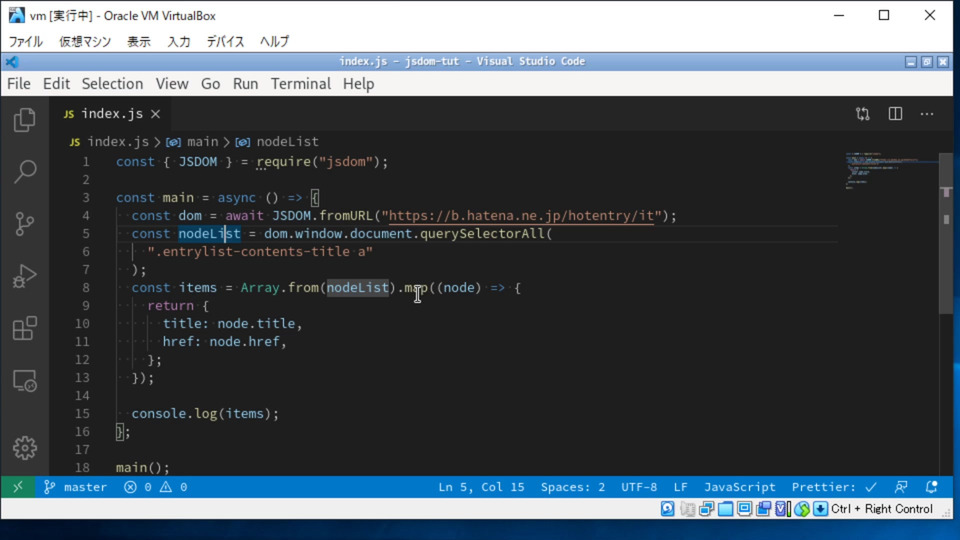Click the Ln 5, Col 15 indicator

coord(481,487)
